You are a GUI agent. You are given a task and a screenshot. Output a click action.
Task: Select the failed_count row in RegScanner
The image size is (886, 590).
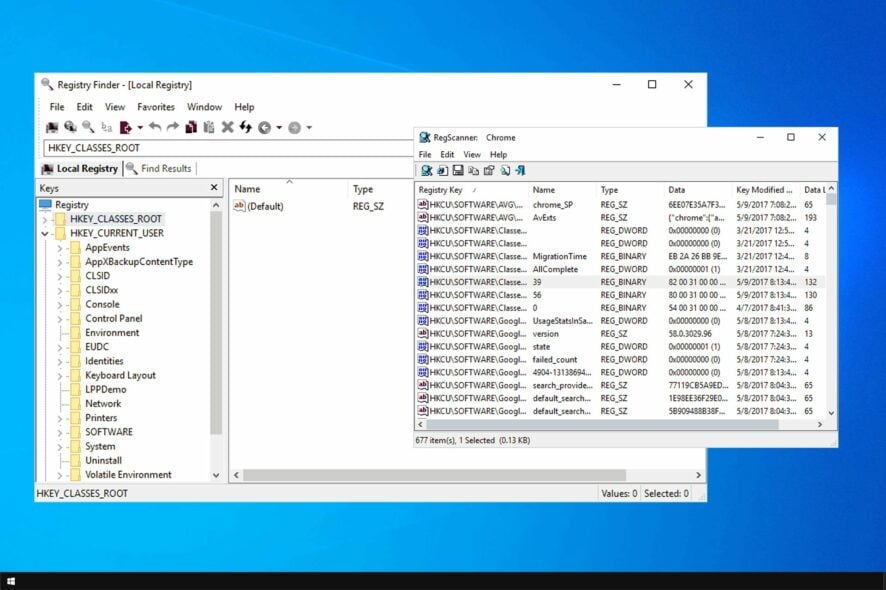pos(620,360)
